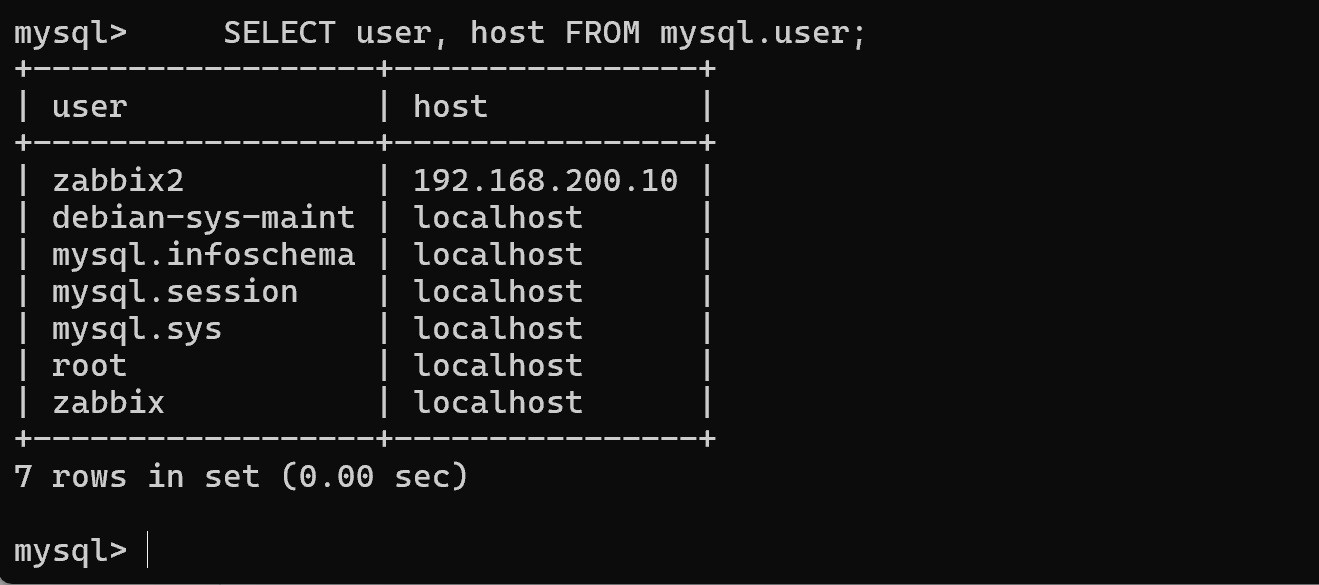1319x585 pixels.
Task: Click the "7 rows in set" result line
Action: tap(241, 476)
